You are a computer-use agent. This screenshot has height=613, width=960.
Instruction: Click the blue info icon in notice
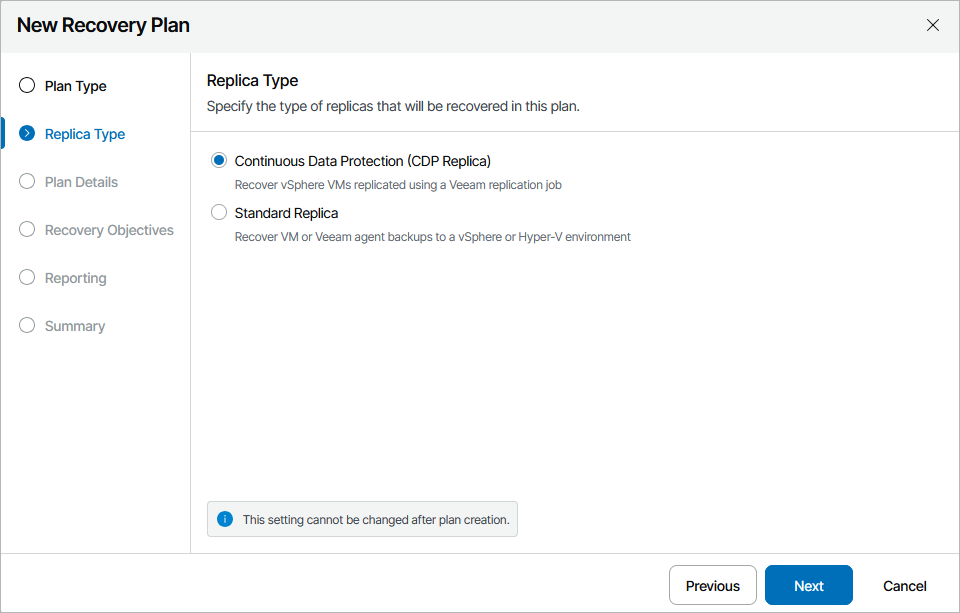[x=225, y=520]
